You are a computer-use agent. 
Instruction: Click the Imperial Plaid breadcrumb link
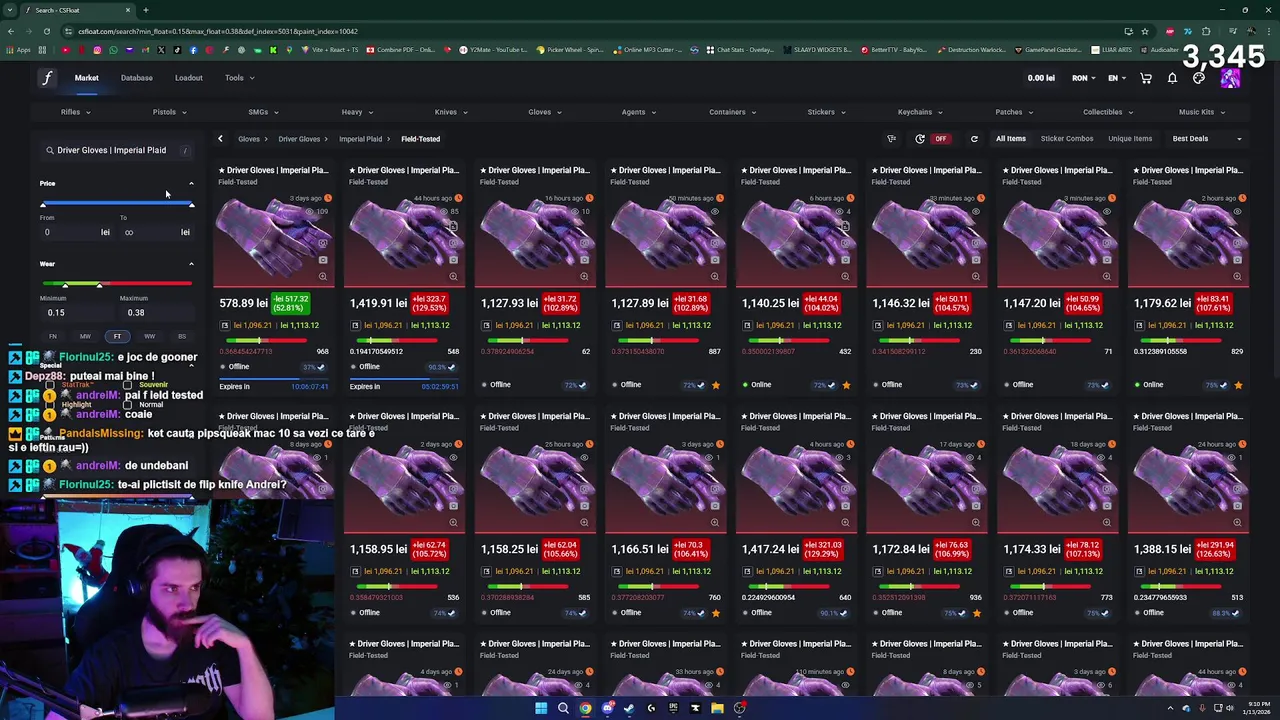pos(360,139)
